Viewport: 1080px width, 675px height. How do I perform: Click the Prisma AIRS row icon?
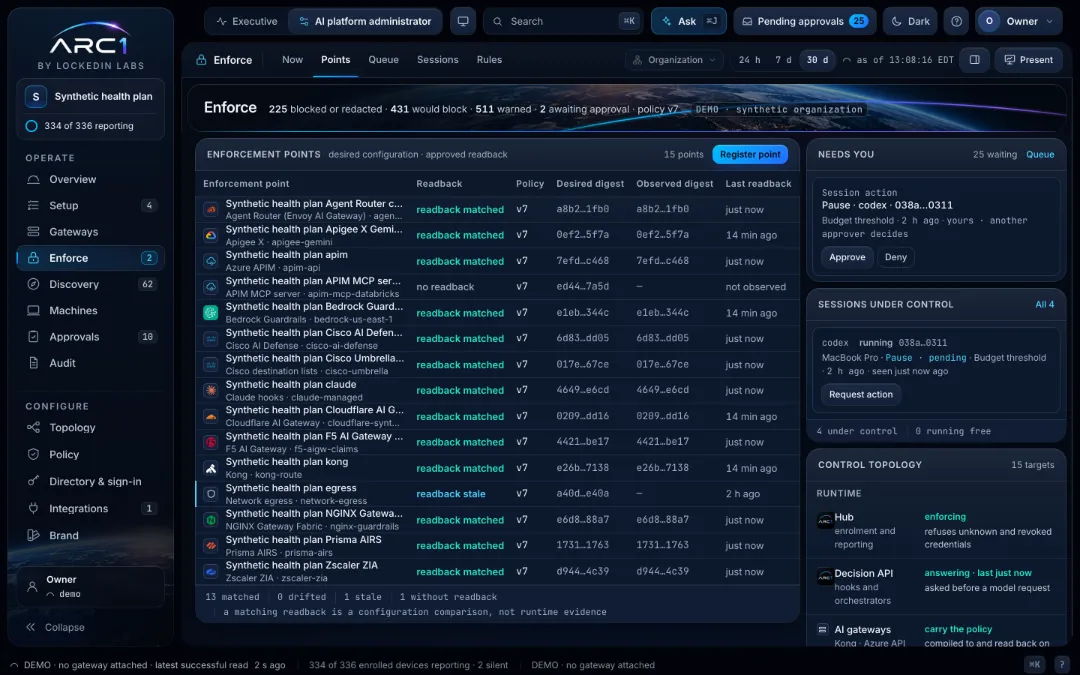tap(211, 546)
